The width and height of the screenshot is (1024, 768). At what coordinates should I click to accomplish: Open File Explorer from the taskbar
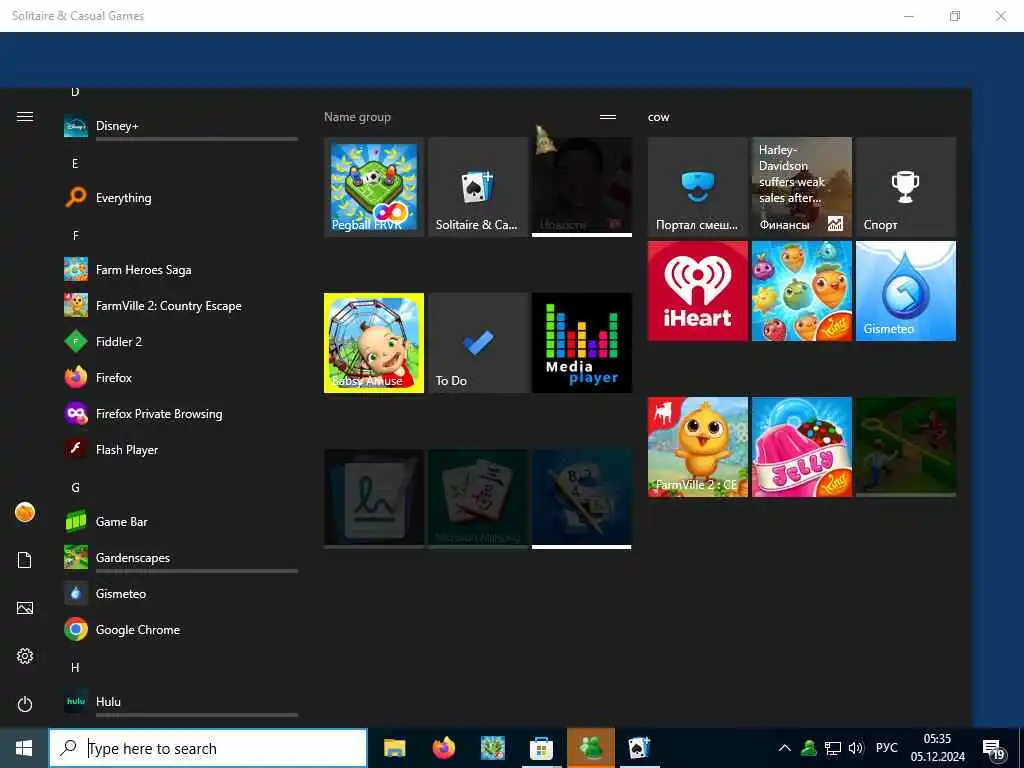click(394, 748)
